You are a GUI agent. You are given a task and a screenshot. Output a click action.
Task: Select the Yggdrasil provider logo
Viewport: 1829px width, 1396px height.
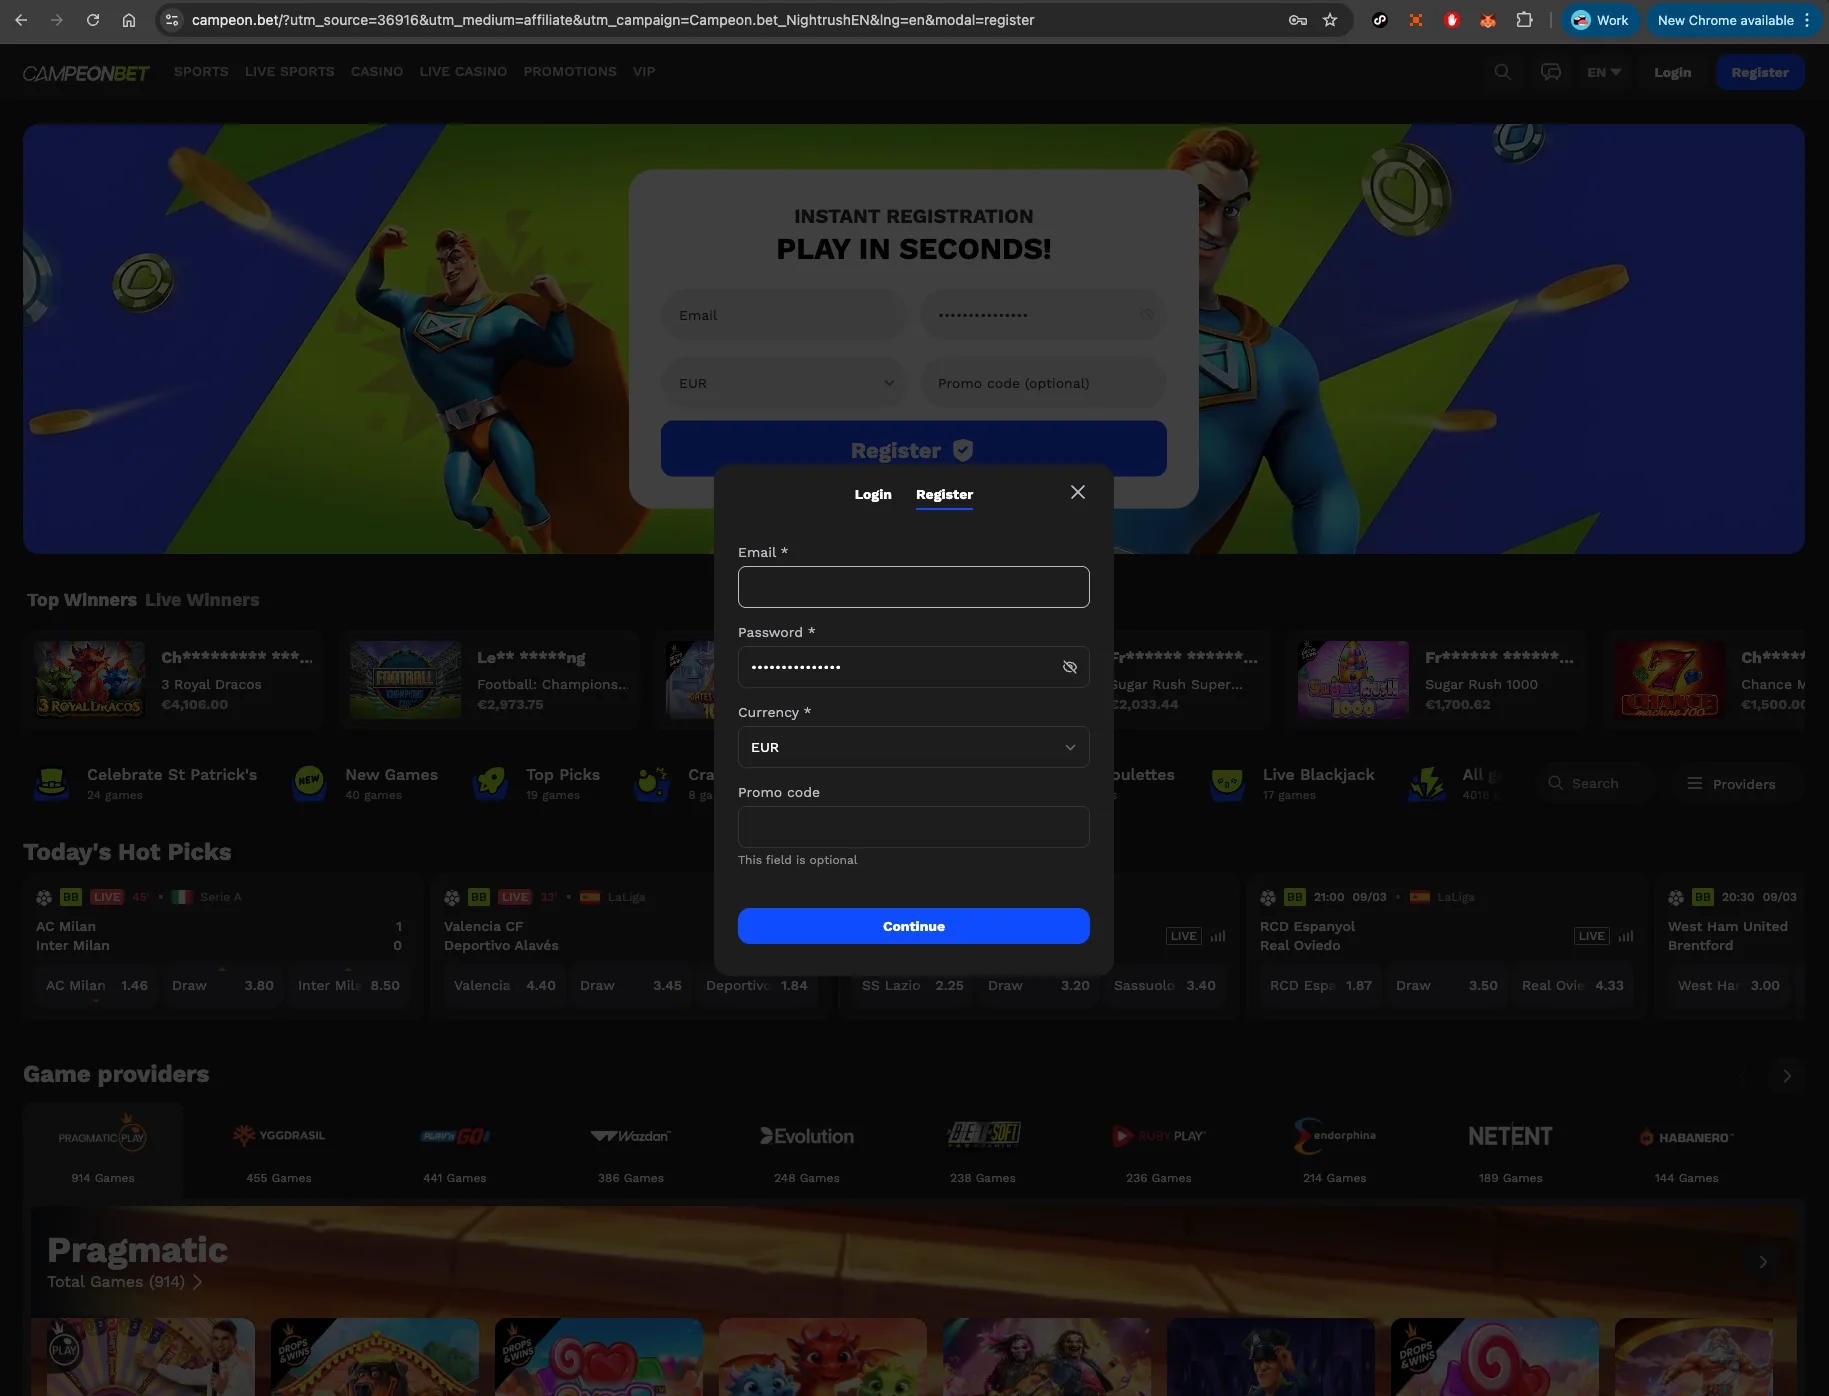pos(279,1136)
